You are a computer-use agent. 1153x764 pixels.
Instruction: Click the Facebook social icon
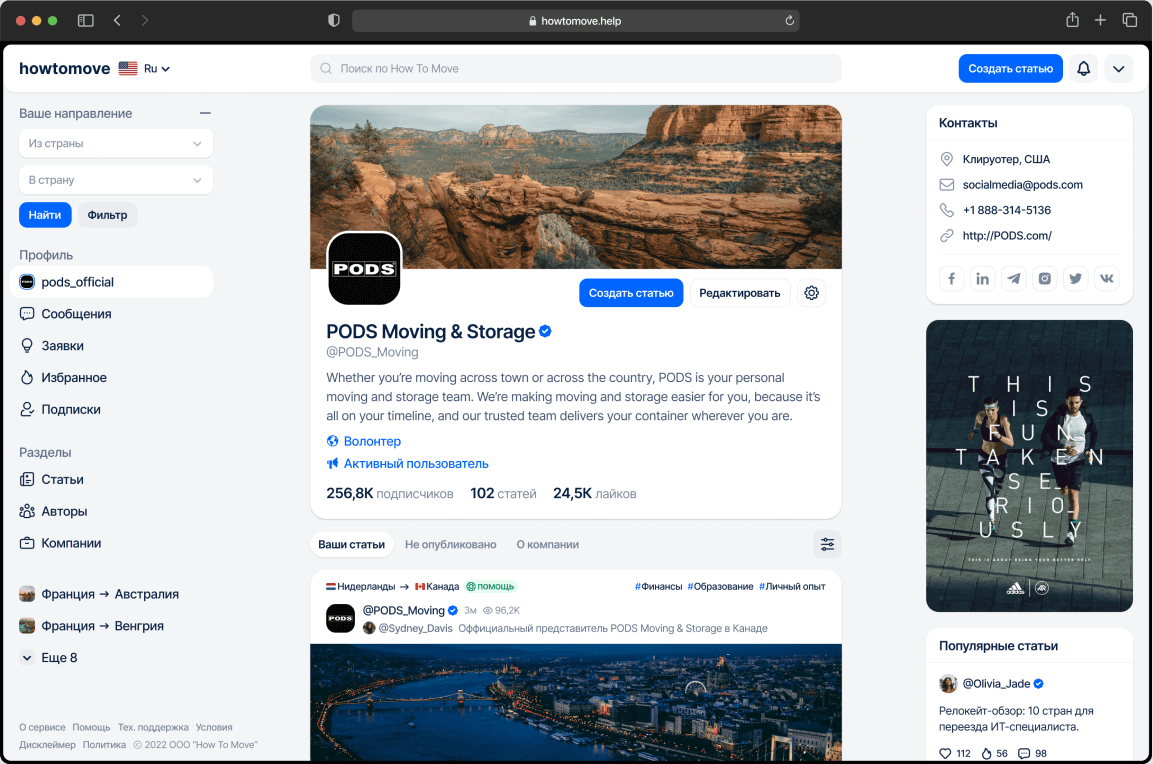point(952,279)
